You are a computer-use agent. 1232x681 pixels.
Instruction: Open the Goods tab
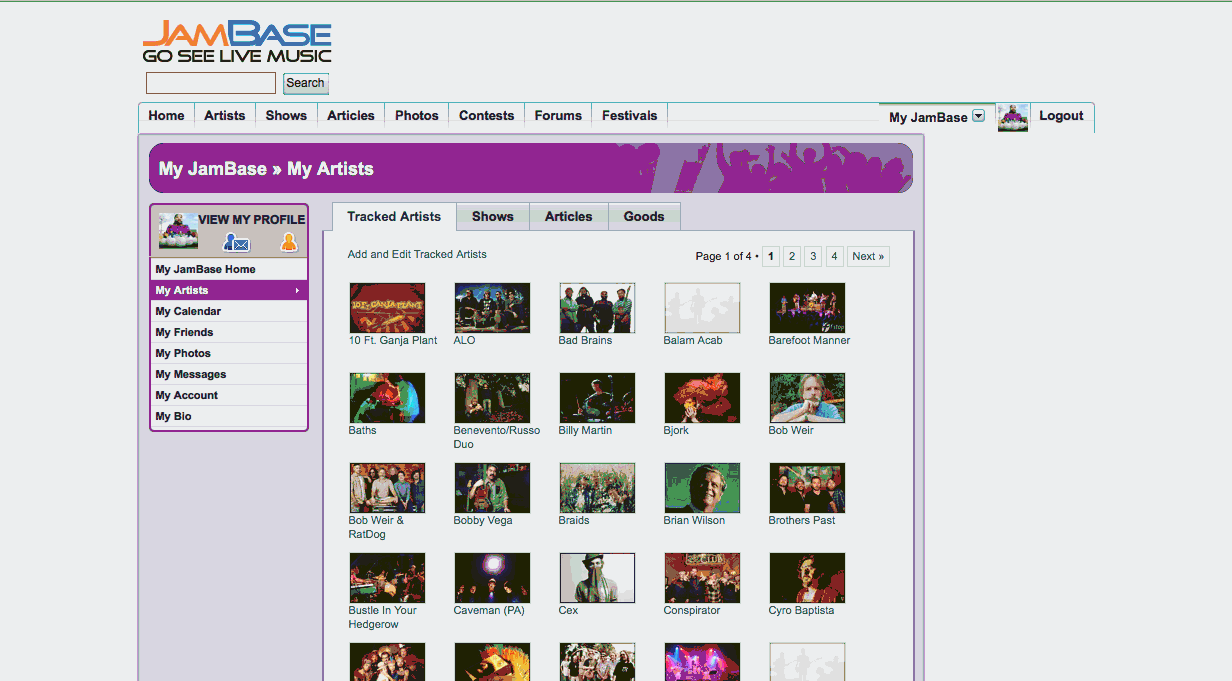tap(644, 216)
